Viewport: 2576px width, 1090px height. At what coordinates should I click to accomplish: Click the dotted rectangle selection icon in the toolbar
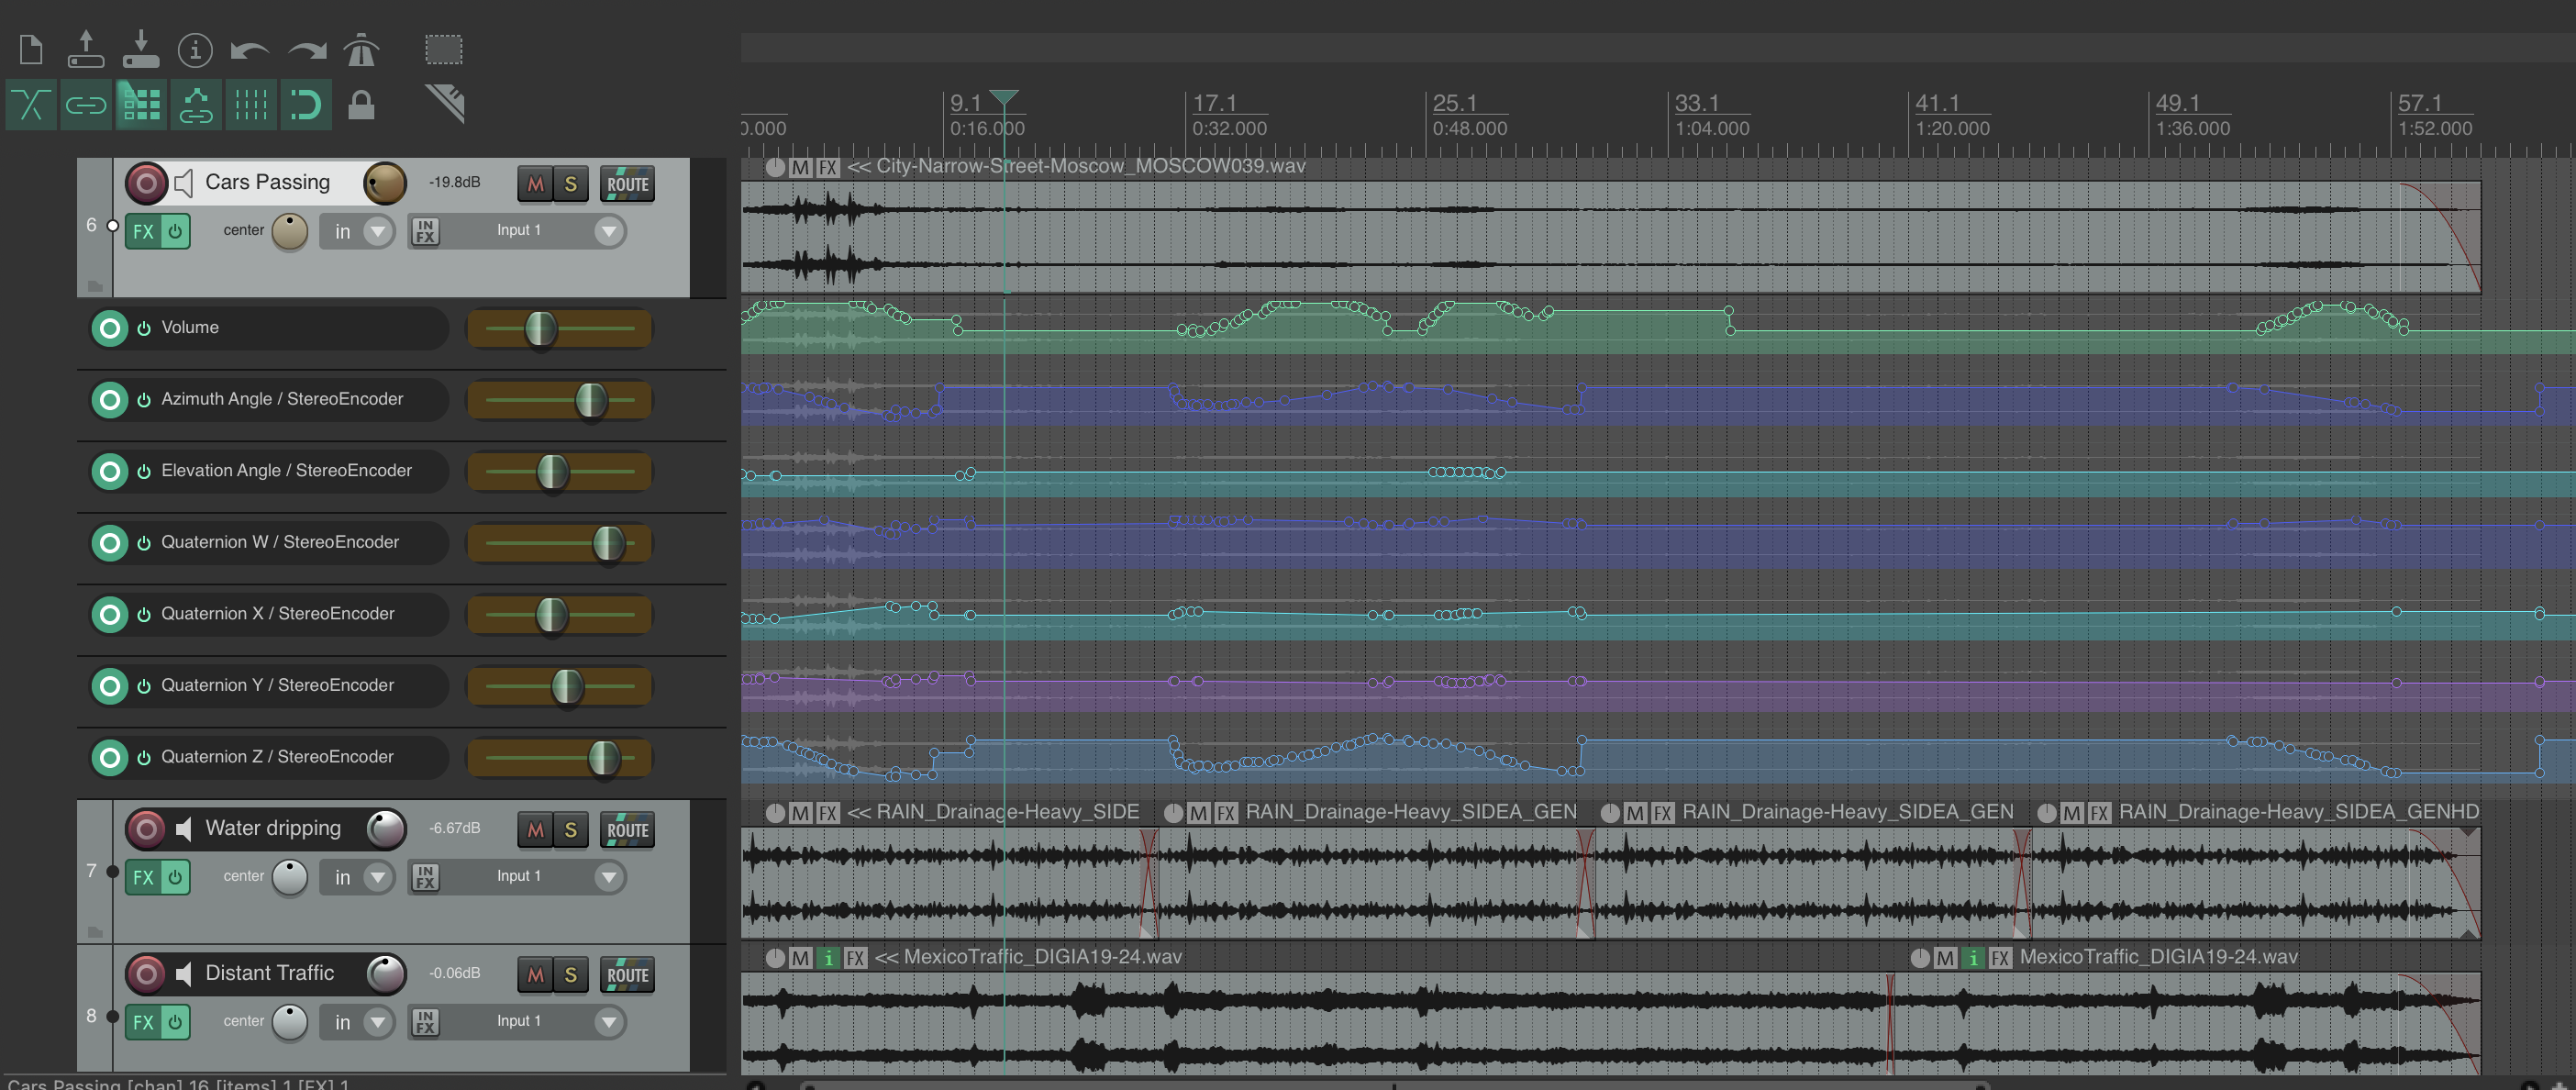pos(443,49)
